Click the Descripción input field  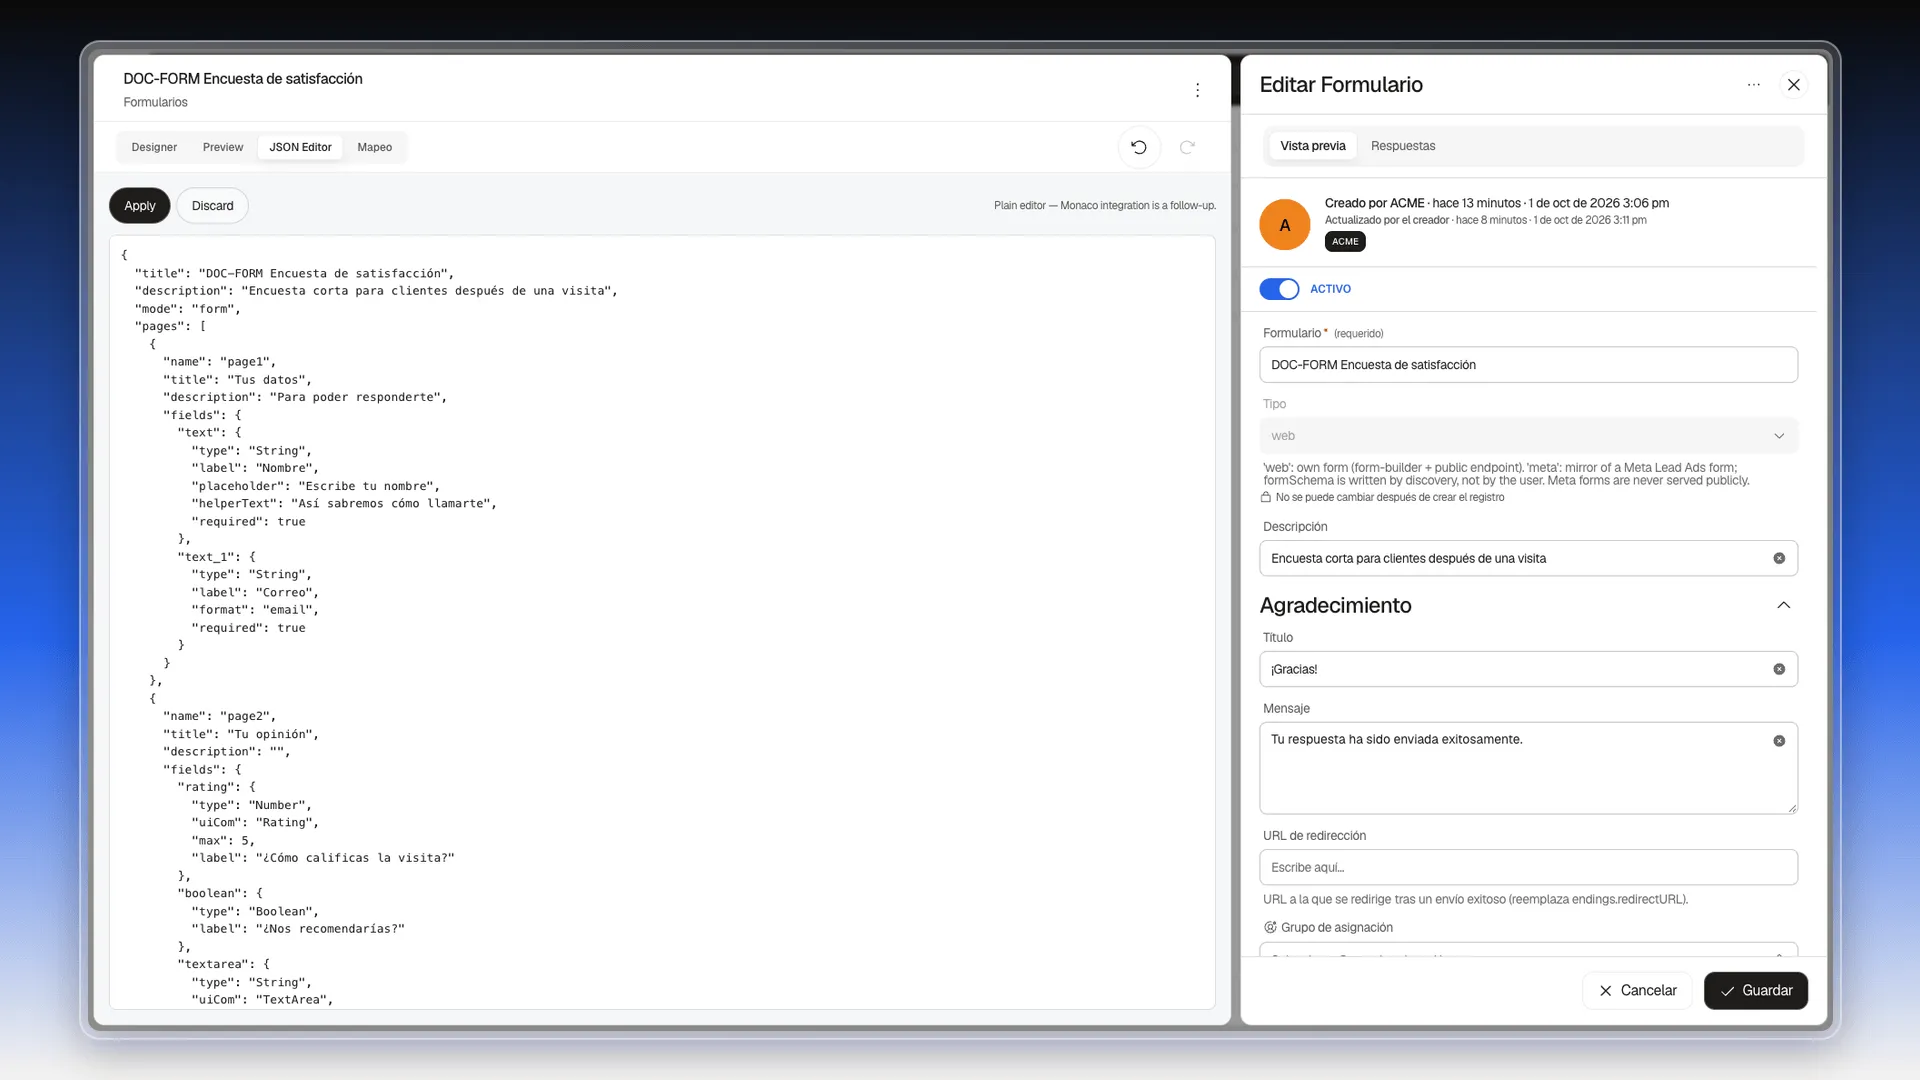(x=1528, y=559)
